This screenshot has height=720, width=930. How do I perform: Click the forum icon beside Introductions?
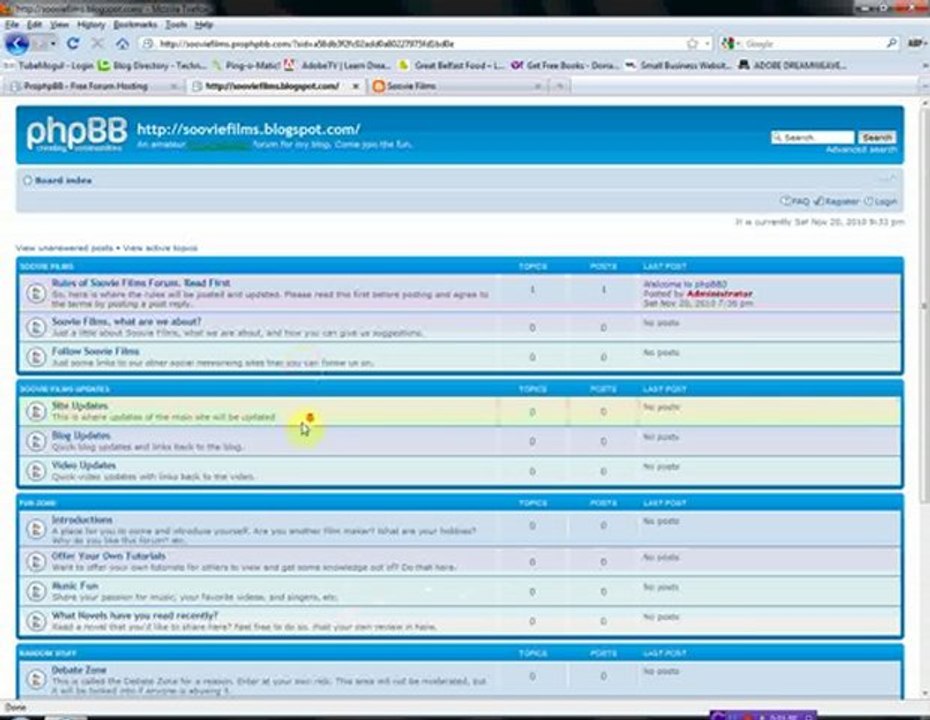(36, 528)
